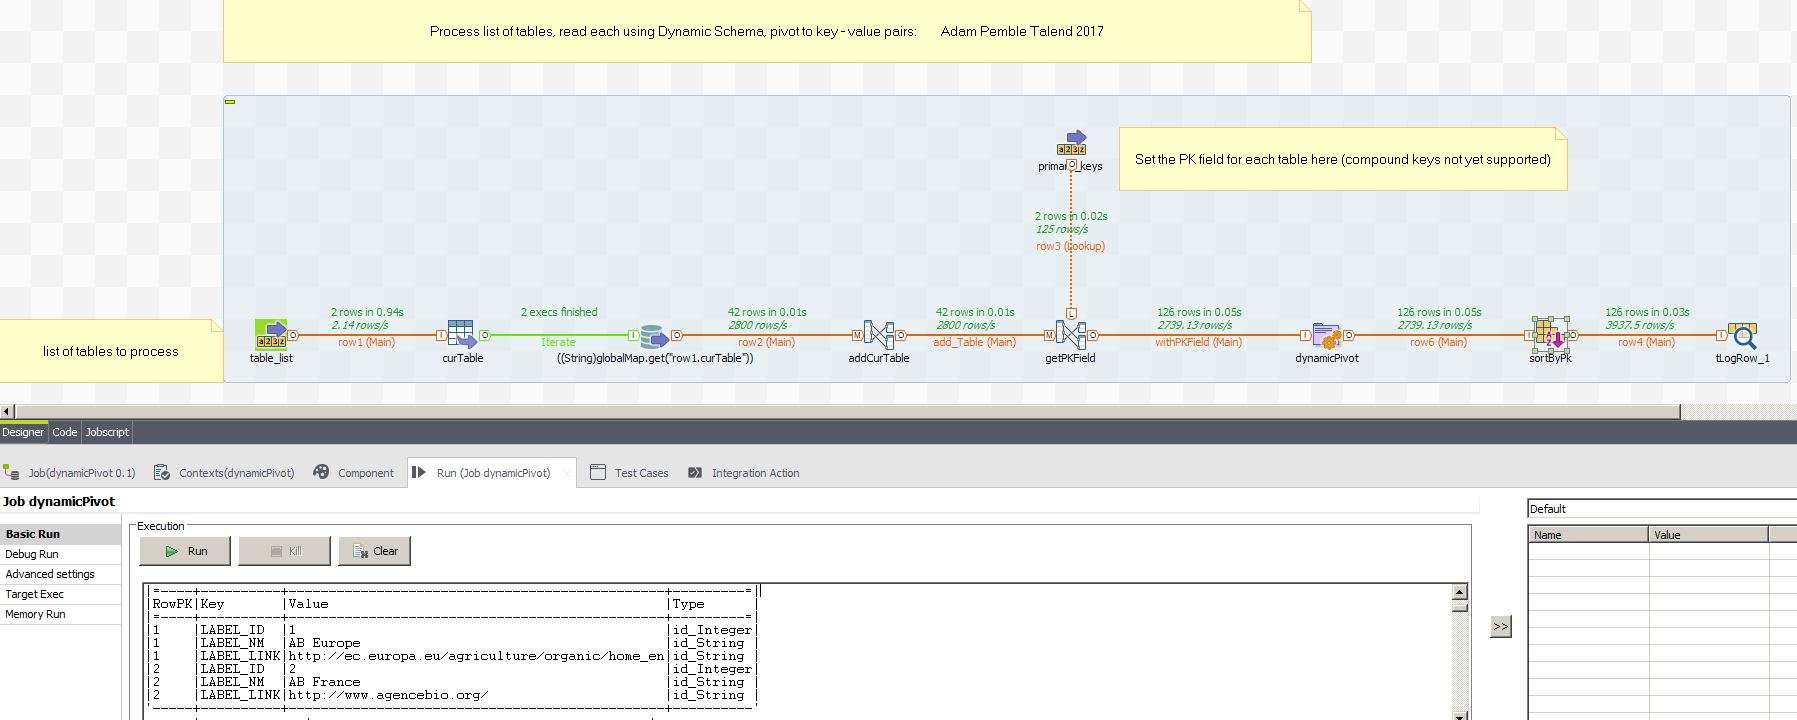Select Debug Run in the sidebar
The image size is (1797, 720).
pyautogui.click(x=60, y=554)
